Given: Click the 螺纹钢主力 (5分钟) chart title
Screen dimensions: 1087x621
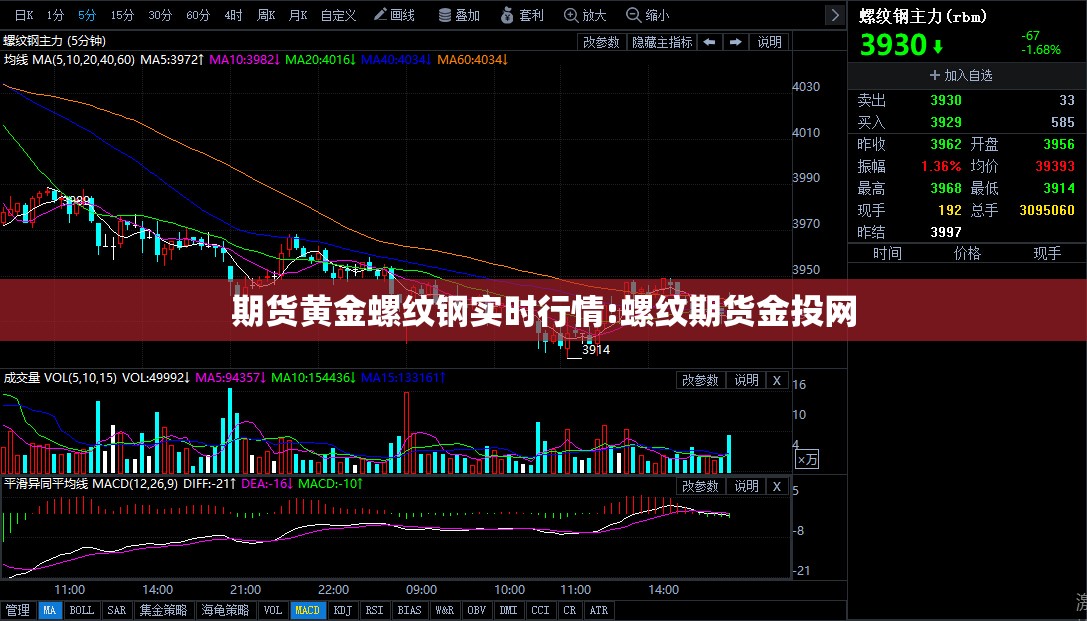Looking at the screenshot, I should point(55,41).
